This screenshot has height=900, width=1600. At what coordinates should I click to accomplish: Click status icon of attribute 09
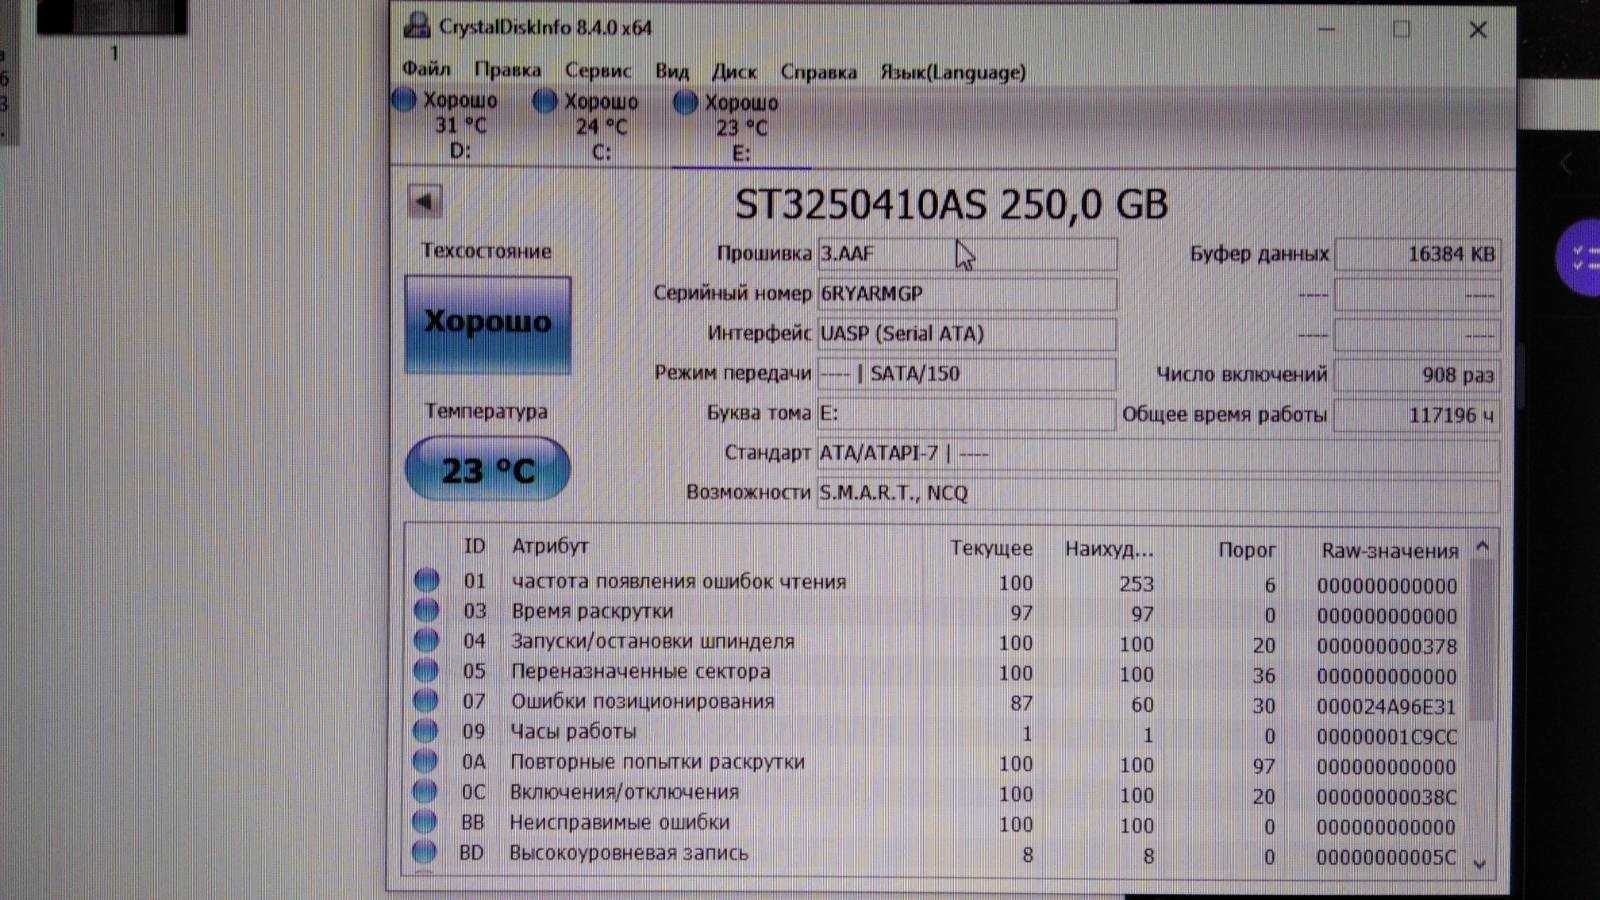coord(426,731)
